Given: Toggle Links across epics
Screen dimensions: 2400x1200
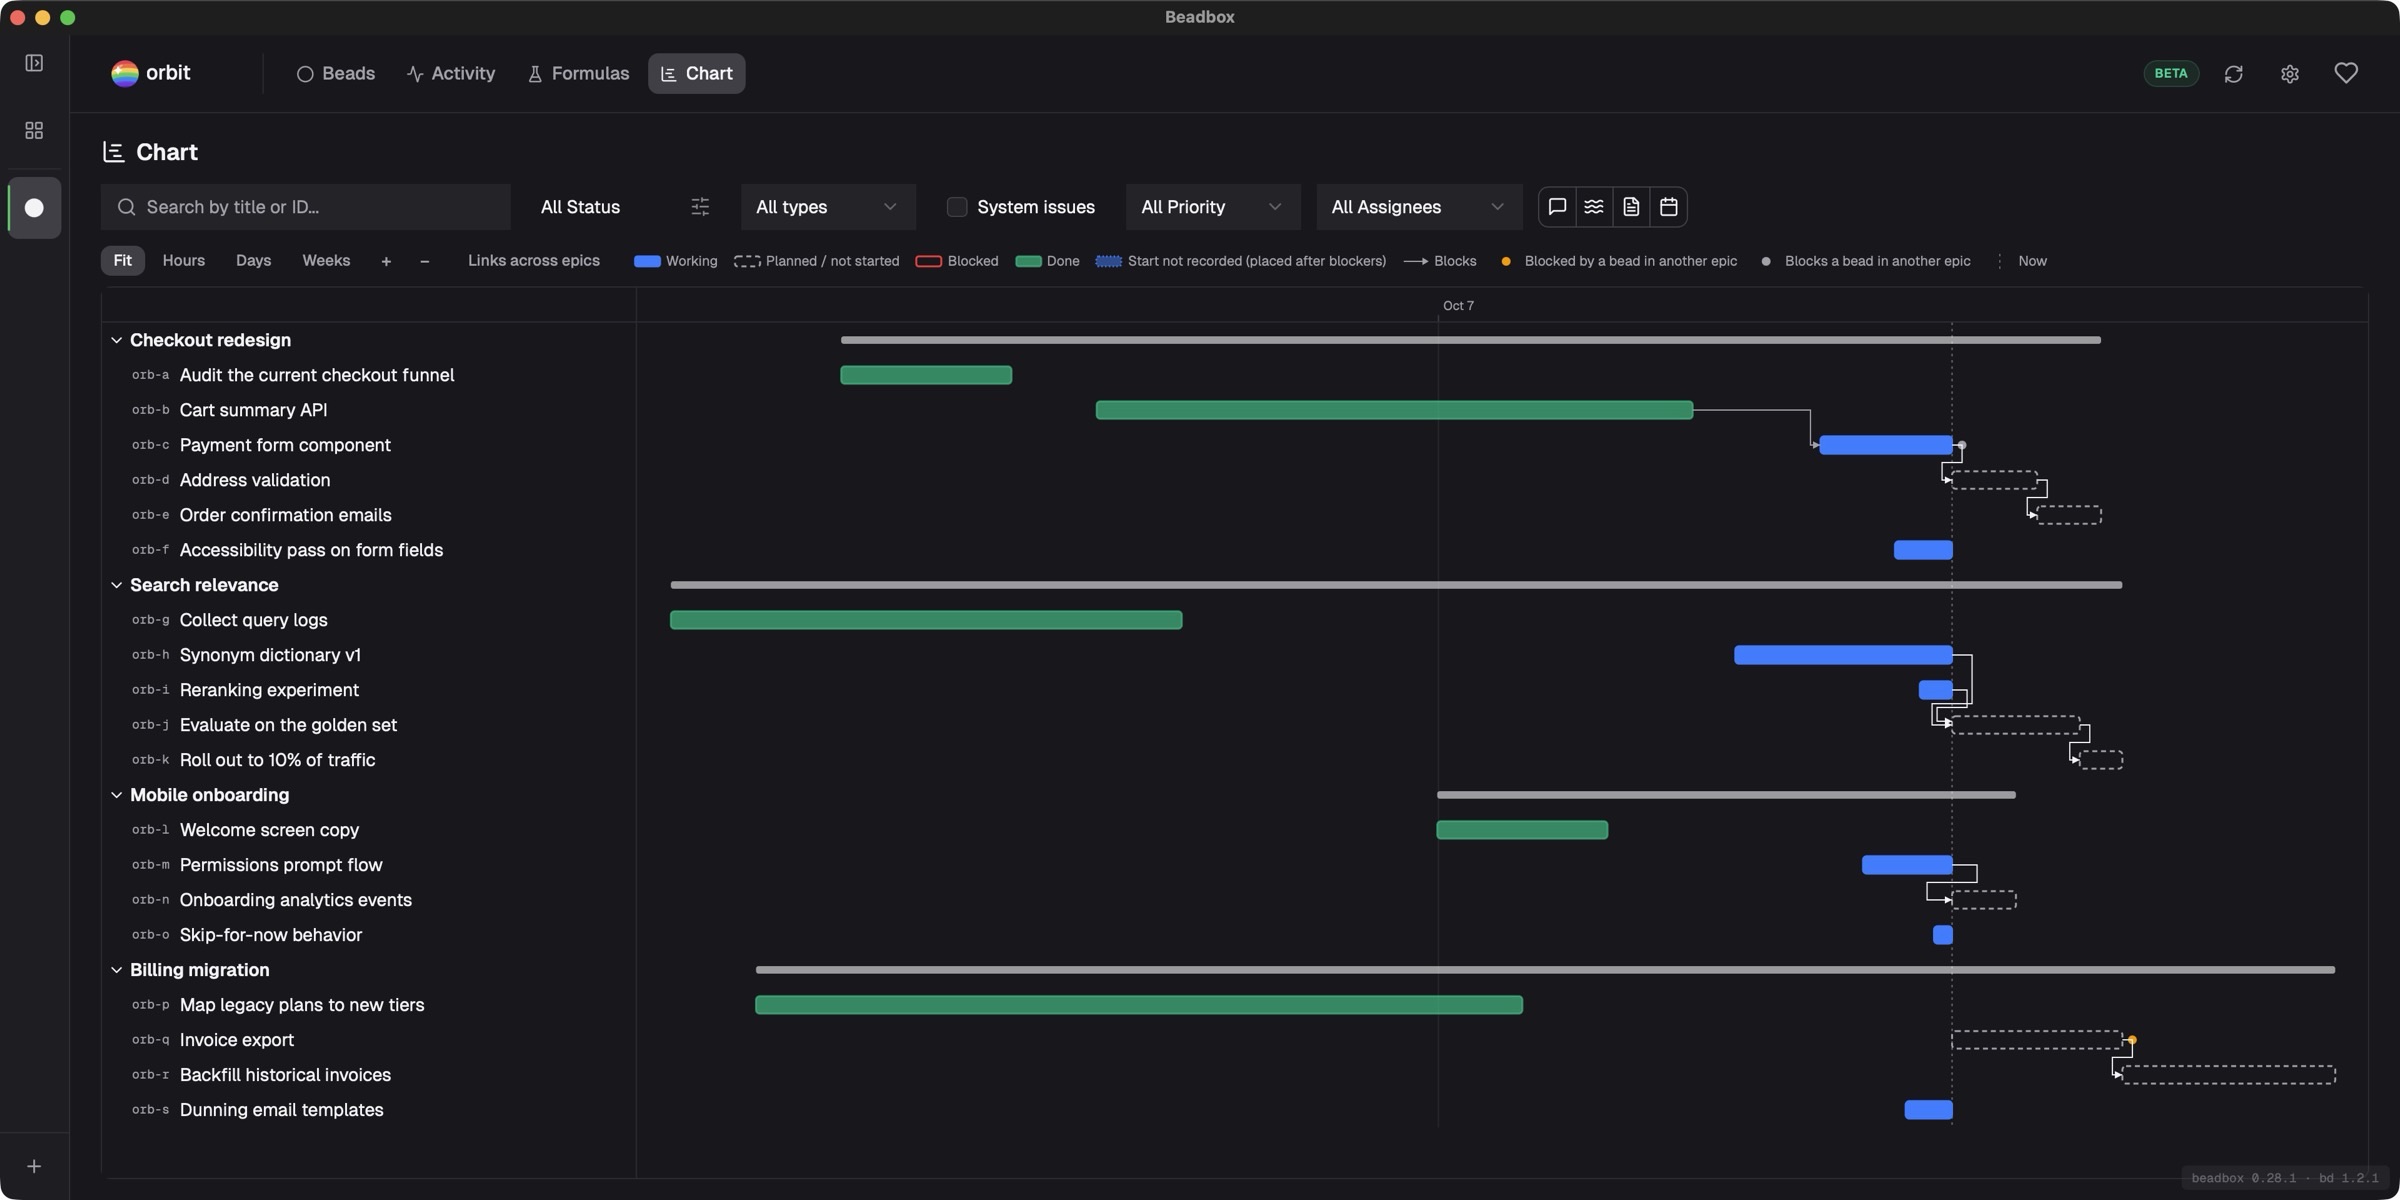Looking at the screenshot, I should [534, 261].
